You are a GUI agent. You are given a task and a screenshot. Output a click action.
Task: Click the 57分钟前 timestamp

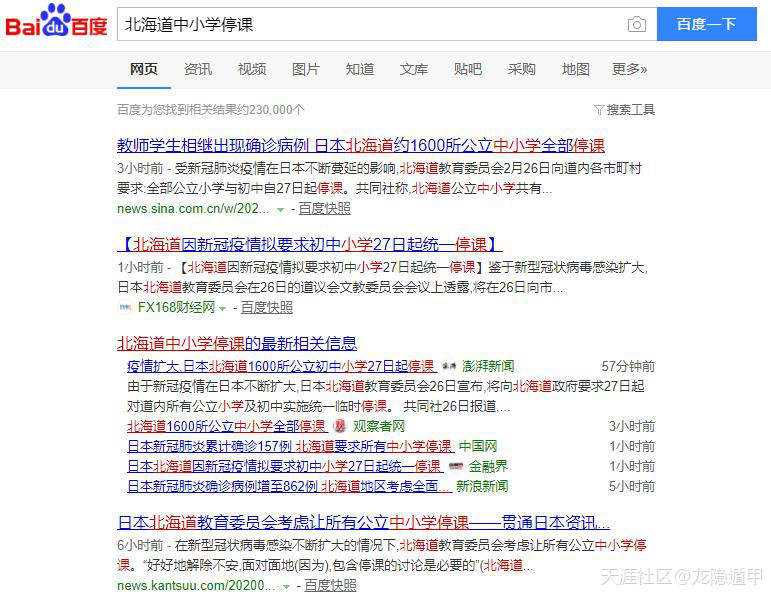(628, 366)
